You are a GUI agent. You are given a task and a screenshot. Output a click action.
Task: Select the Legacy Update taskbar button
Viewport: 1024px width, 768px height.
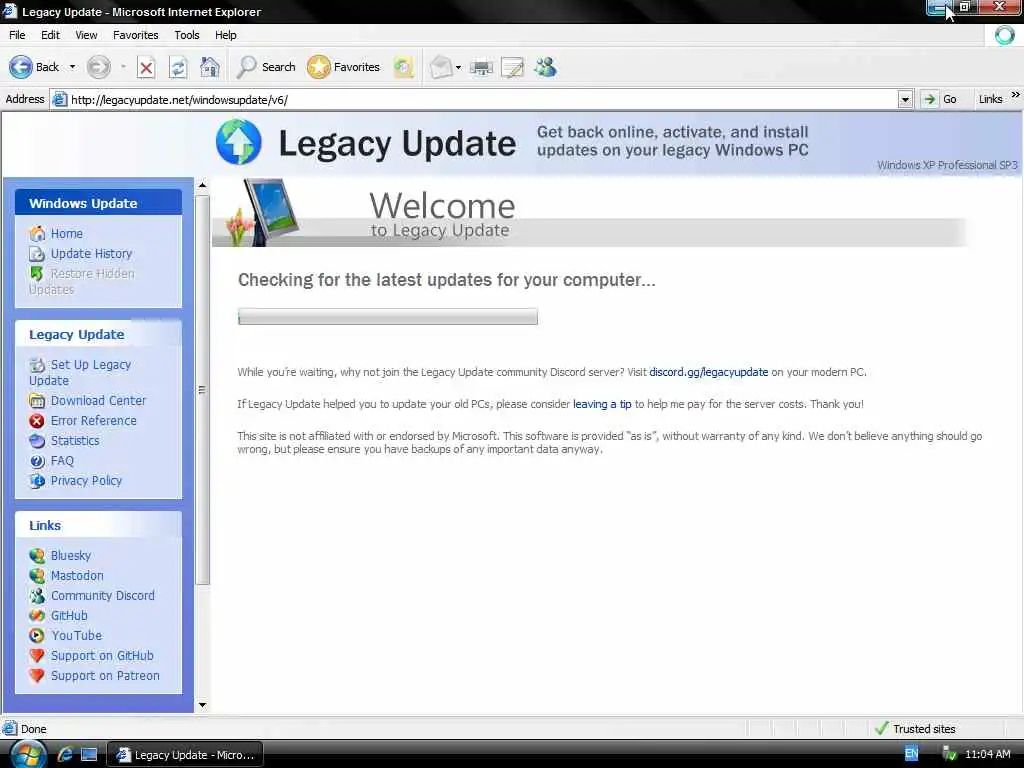[x=185, y=754]
